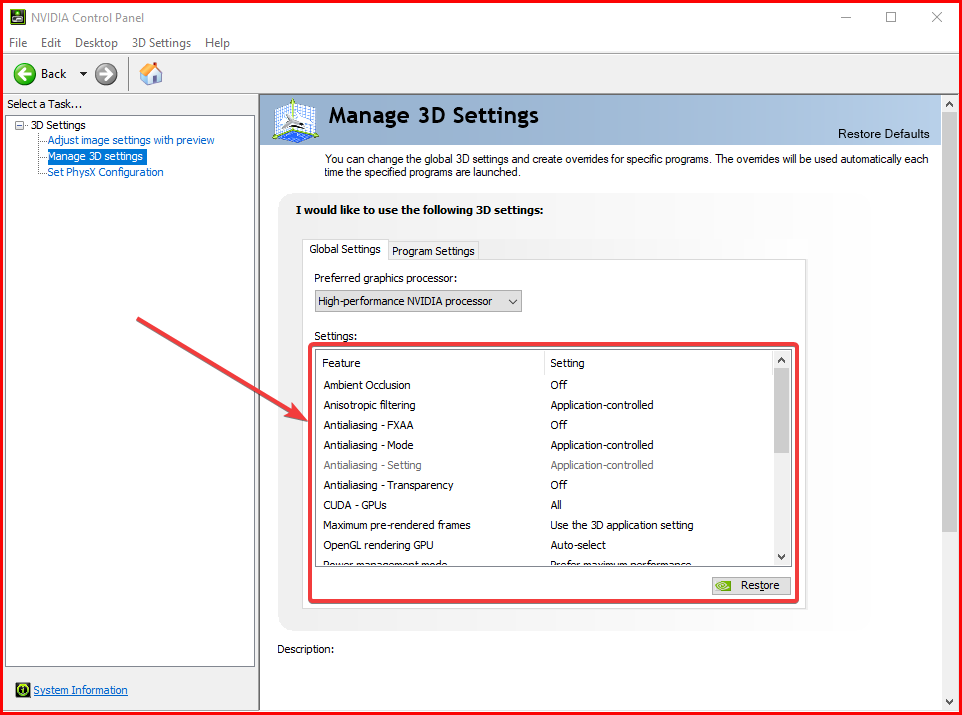Switch to Program Settings tab
The height and width of the screenshot is (715, 962).
coord(433,251)
